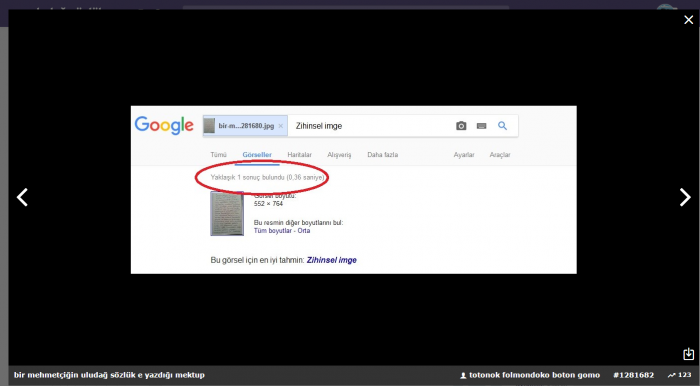Click the letter image thumbnail
Viewport: 700px width, 386px height.
227,213
